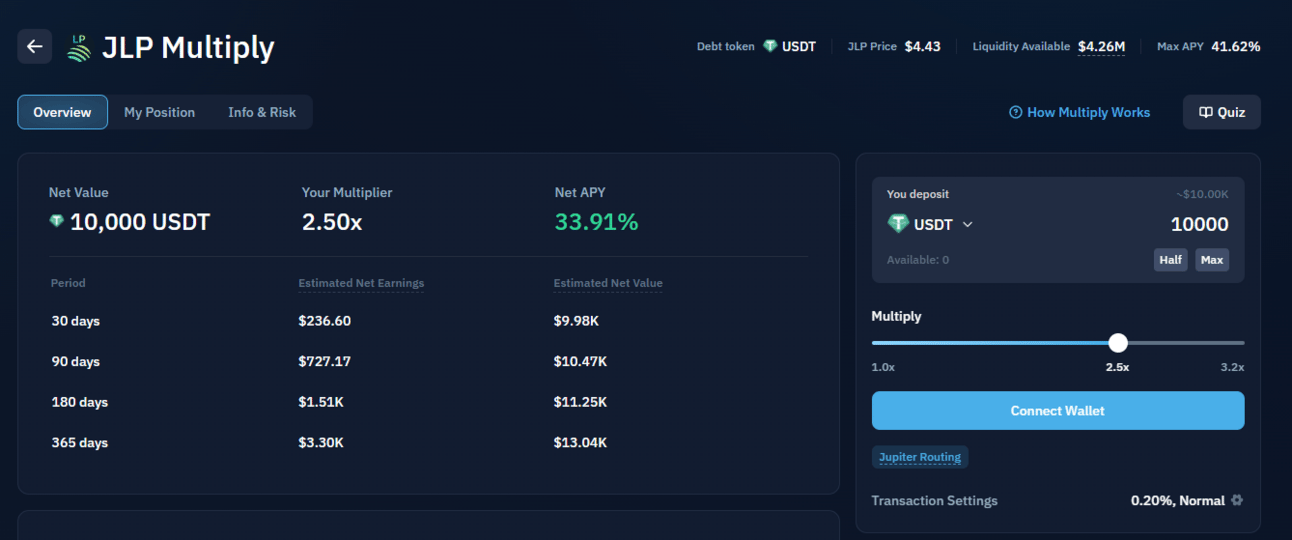Viewport: 1292px width, 540px height.
Task: Click the question mark help icon
Action: [1015, 112]
